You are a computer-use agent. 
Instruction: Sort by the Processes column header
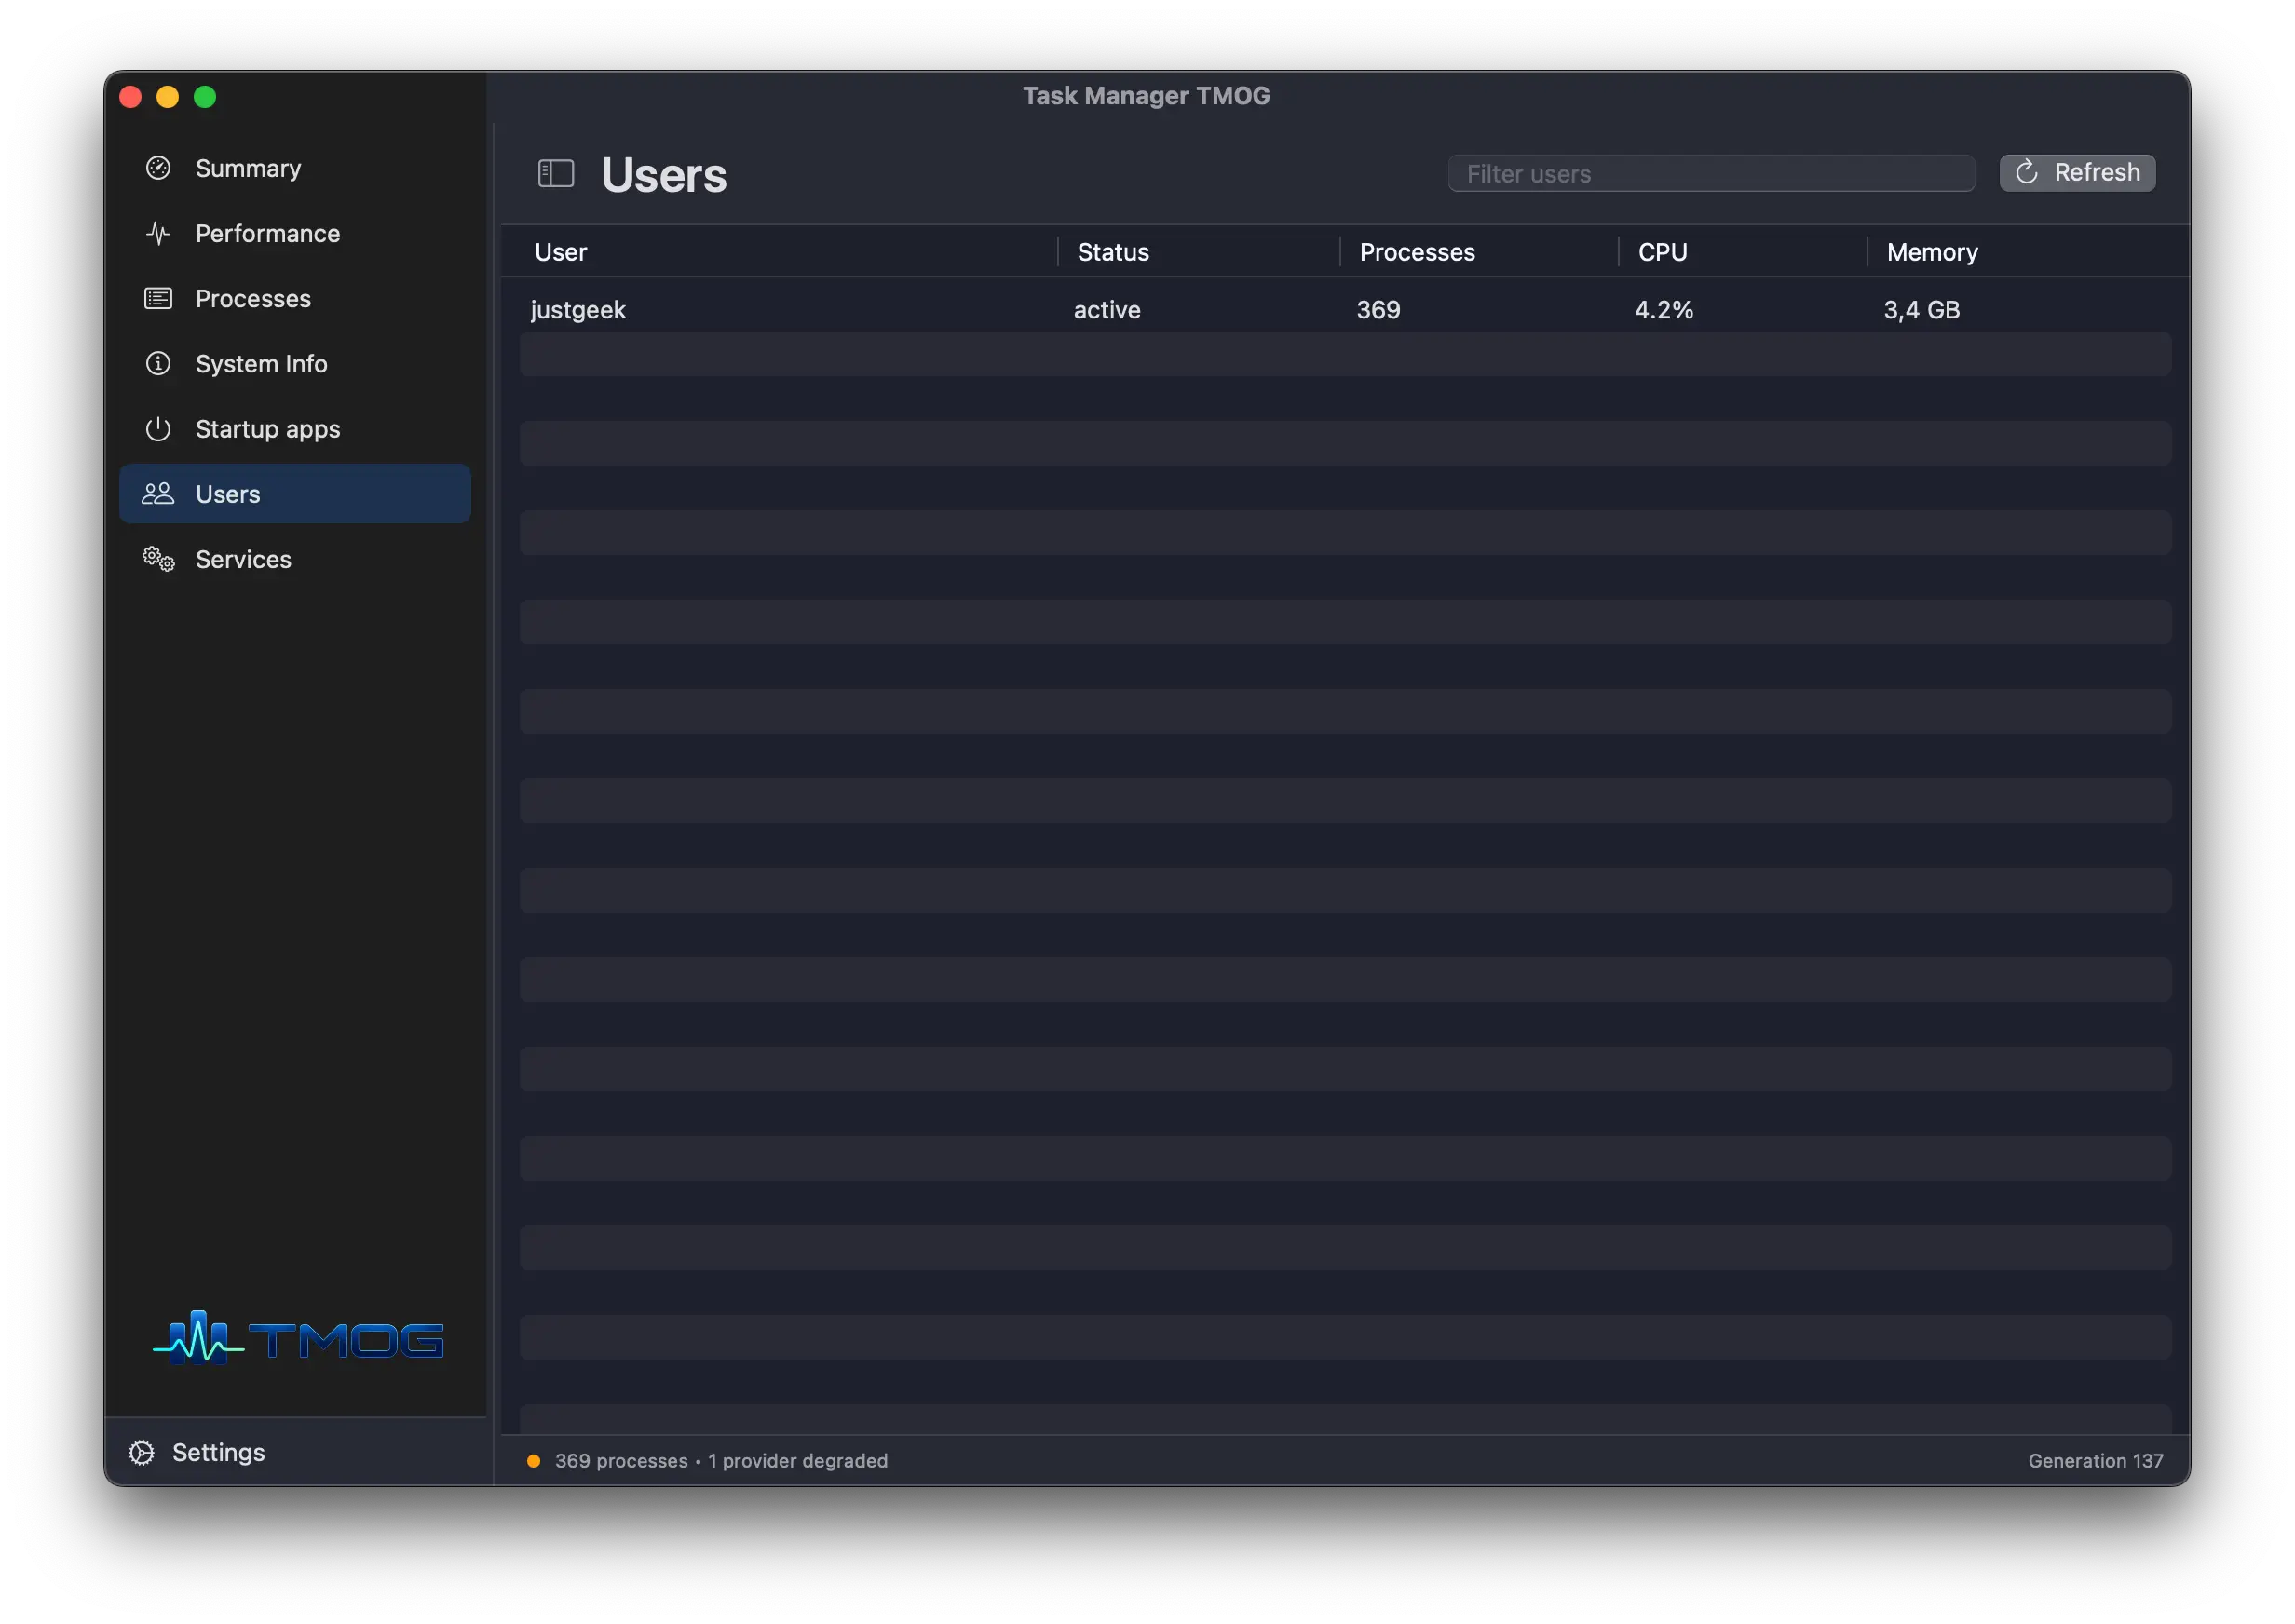click(x=1417, y=252)
